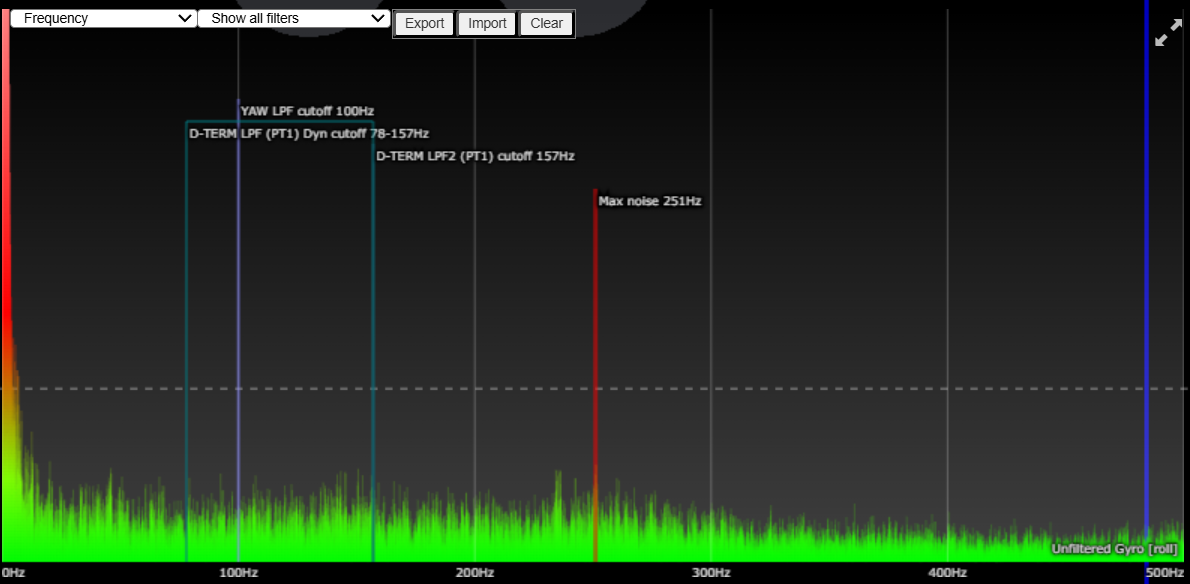
Task: Click the 400Hz axis label
Action: (947, 573)
